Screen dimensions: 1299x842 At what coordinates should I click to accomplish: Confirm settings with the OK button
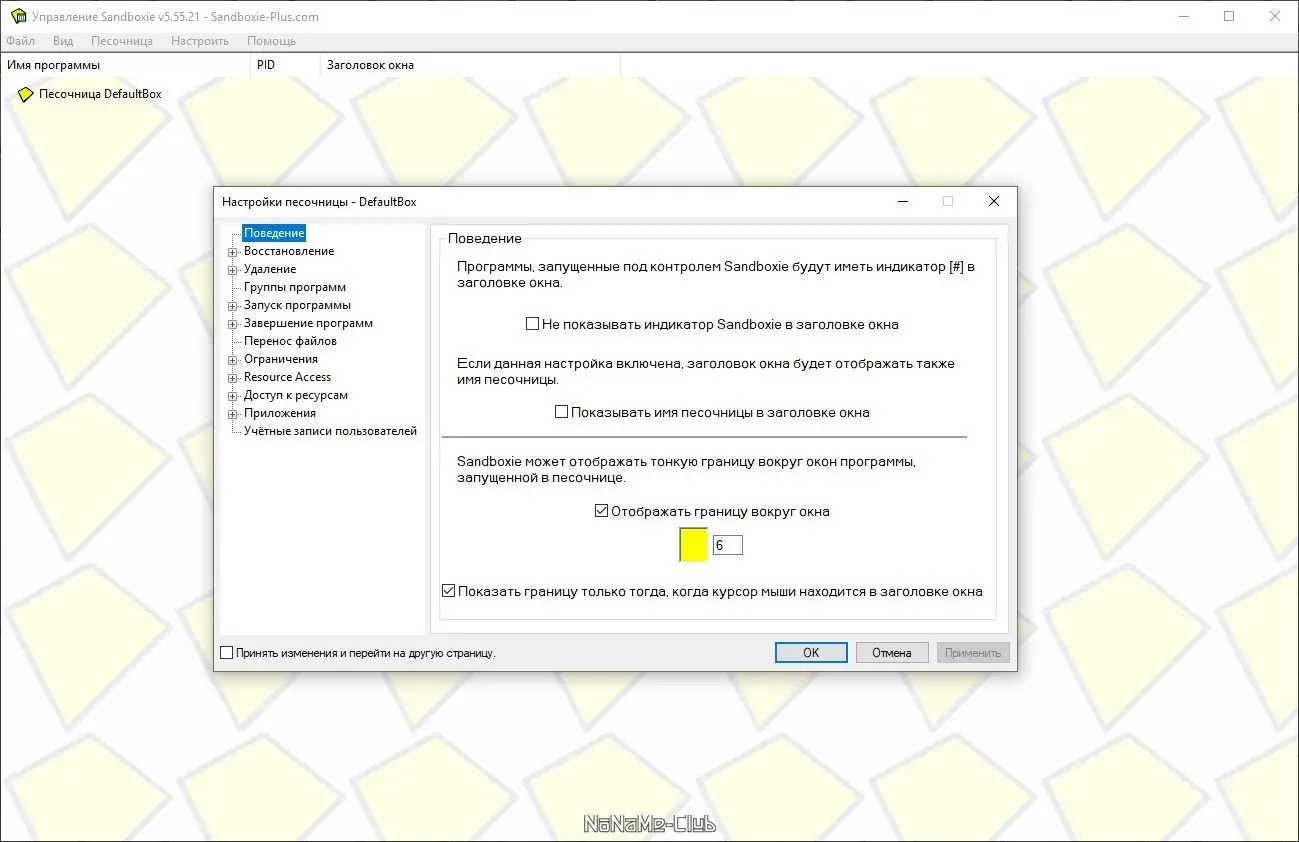click(811, 653)
